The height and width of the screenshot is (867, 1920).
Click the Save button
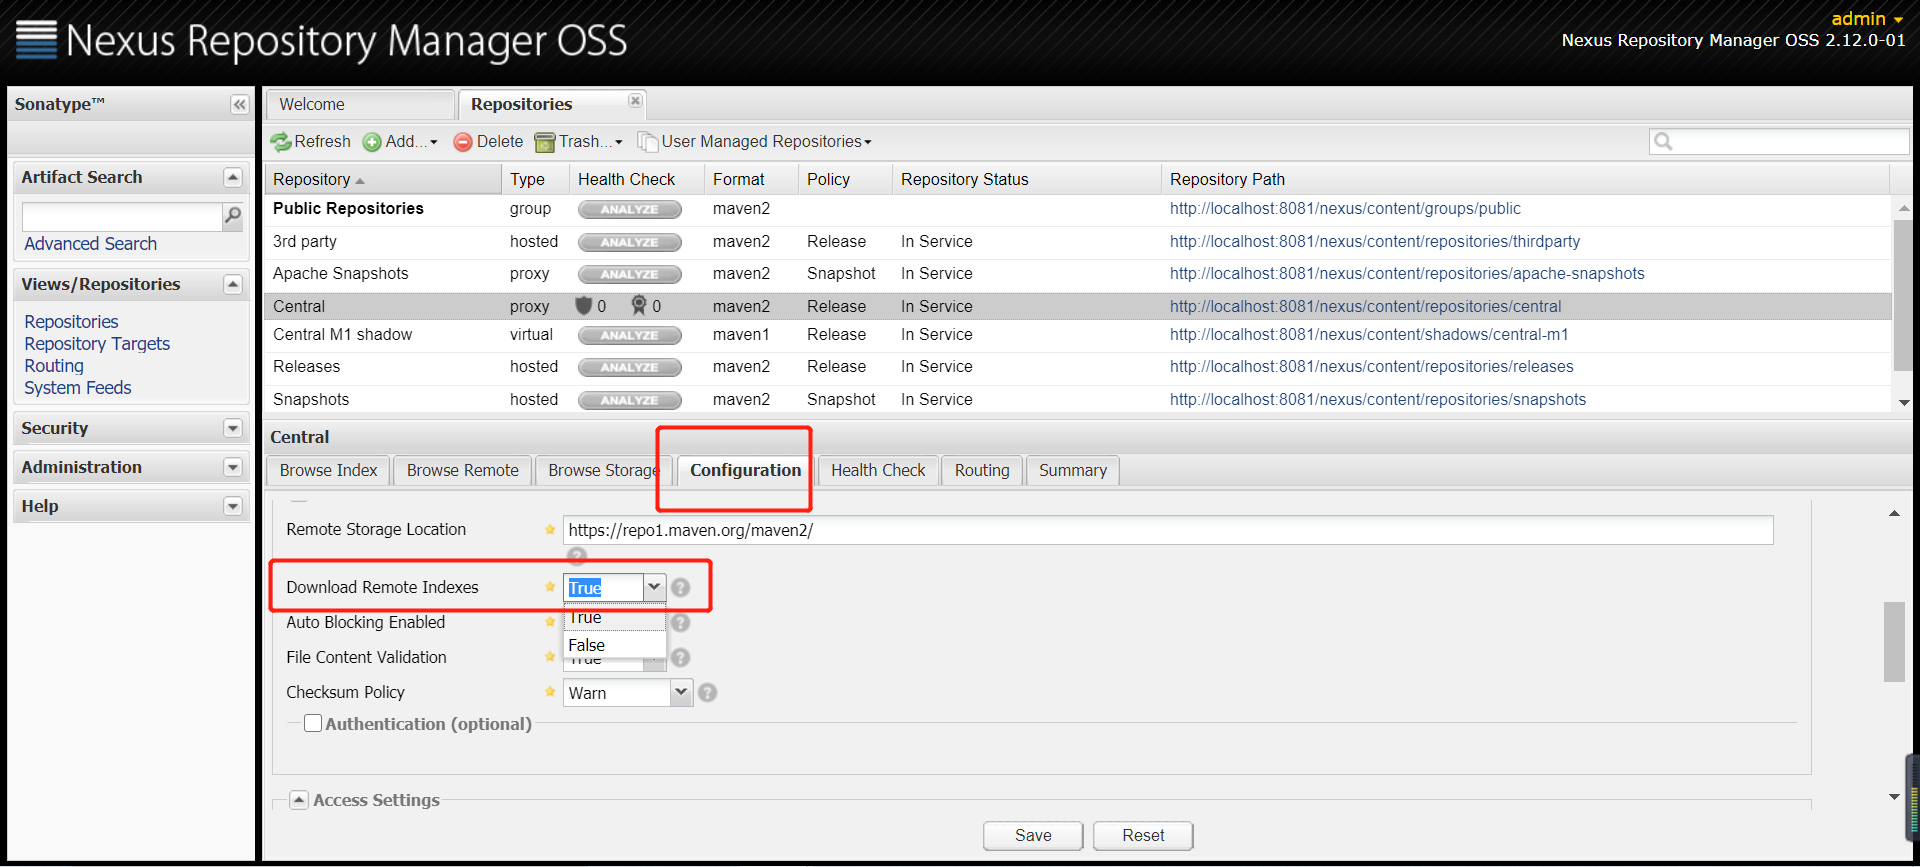pos(1033,835)
